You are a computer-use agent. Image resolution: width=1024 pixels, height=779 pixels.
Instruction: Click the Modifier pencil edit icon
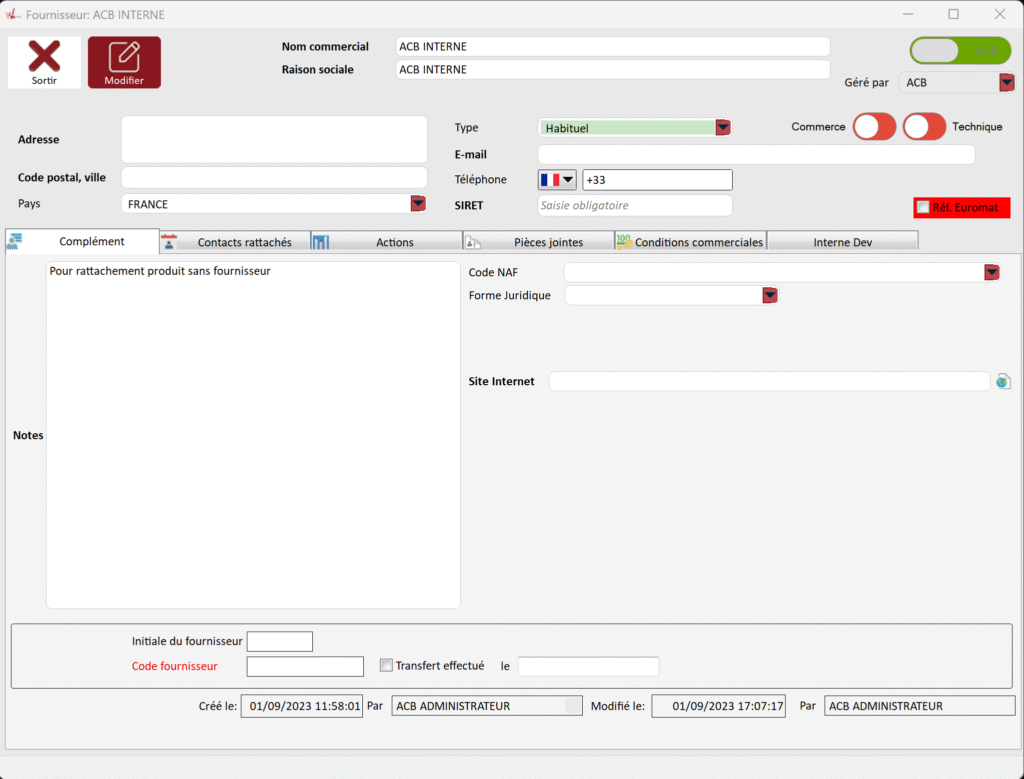click(x=124, y=57)
